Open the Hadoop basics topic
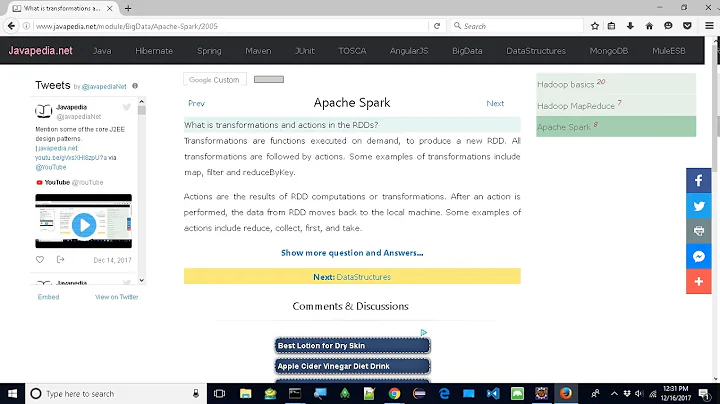Image resolution: width=720 pixels, height=404 pixels. point(616,84)
